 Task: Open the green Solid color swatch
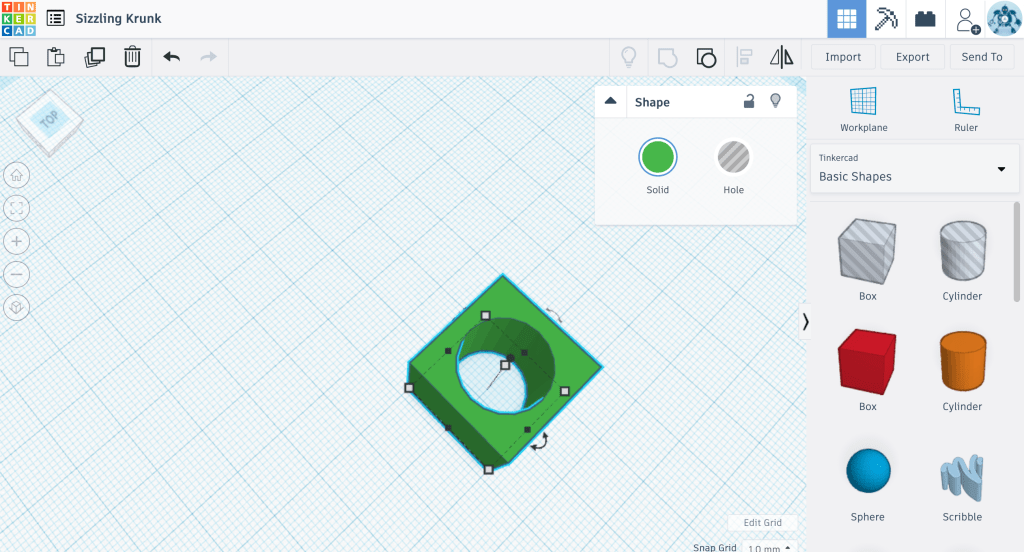tap(657, 158)
